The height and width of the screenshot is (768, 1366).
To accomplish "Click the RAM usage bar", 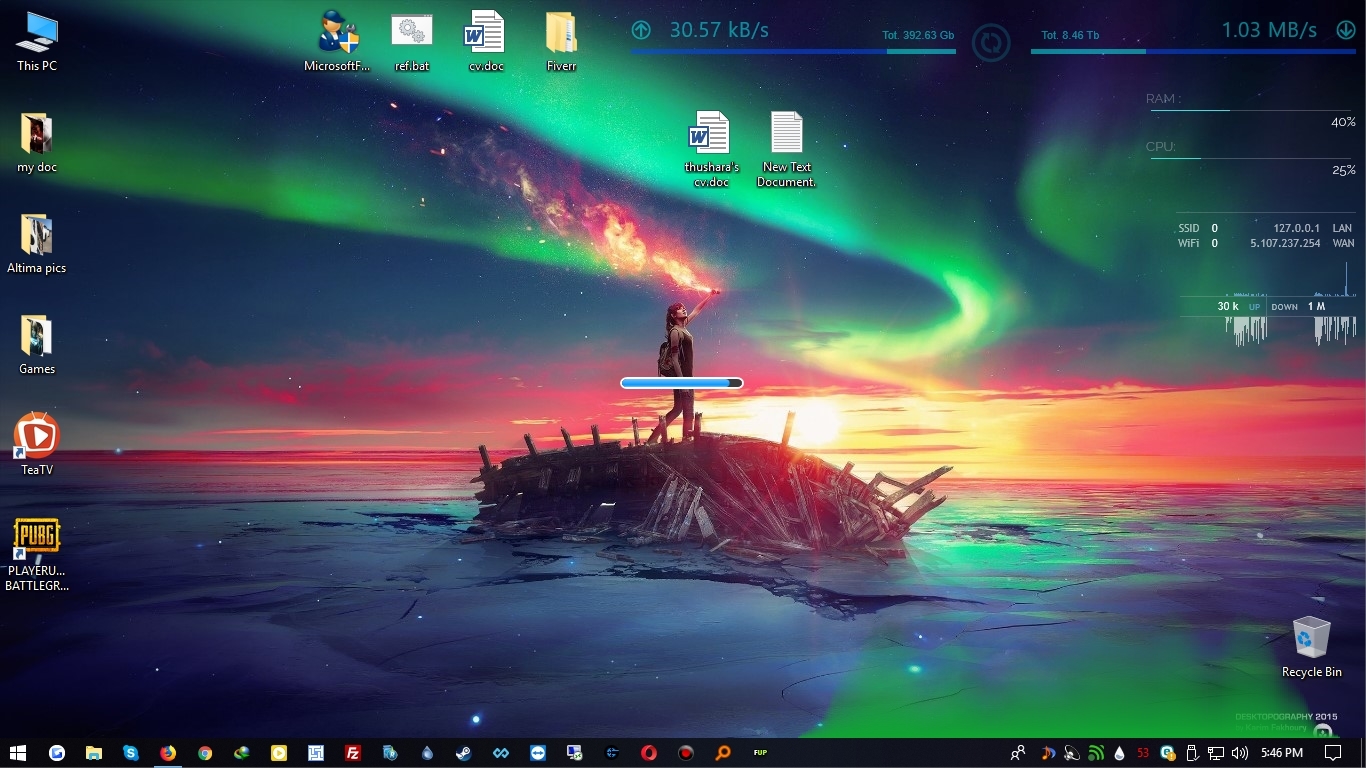I will [x=1251, y=110].
